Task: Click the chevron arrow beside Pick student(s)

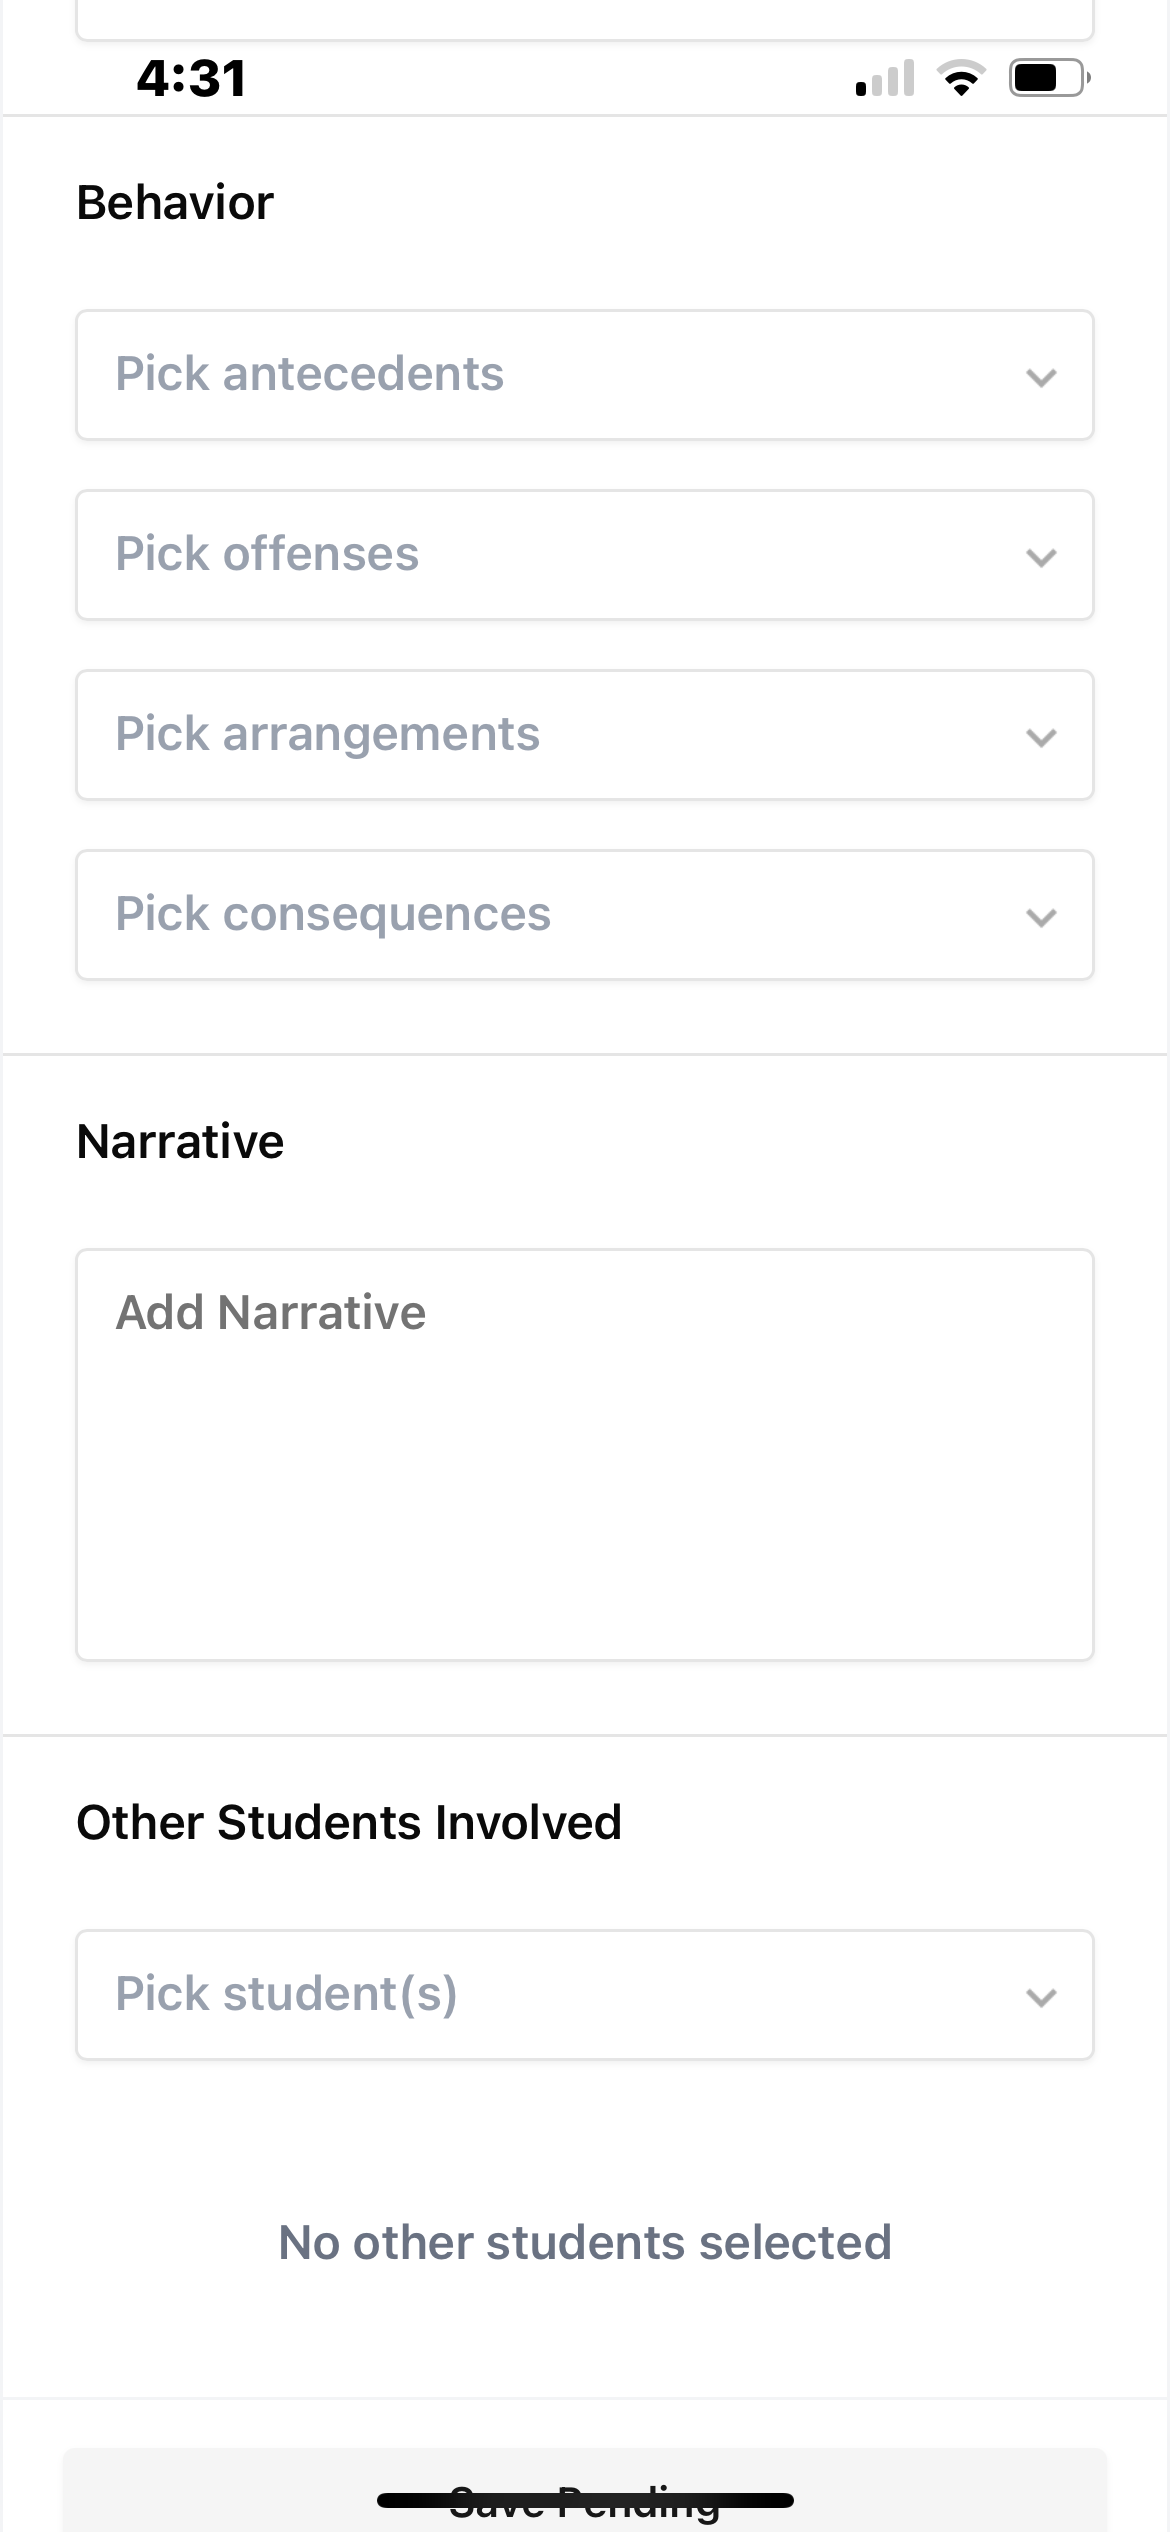Action: (x=1041, y=1997)
